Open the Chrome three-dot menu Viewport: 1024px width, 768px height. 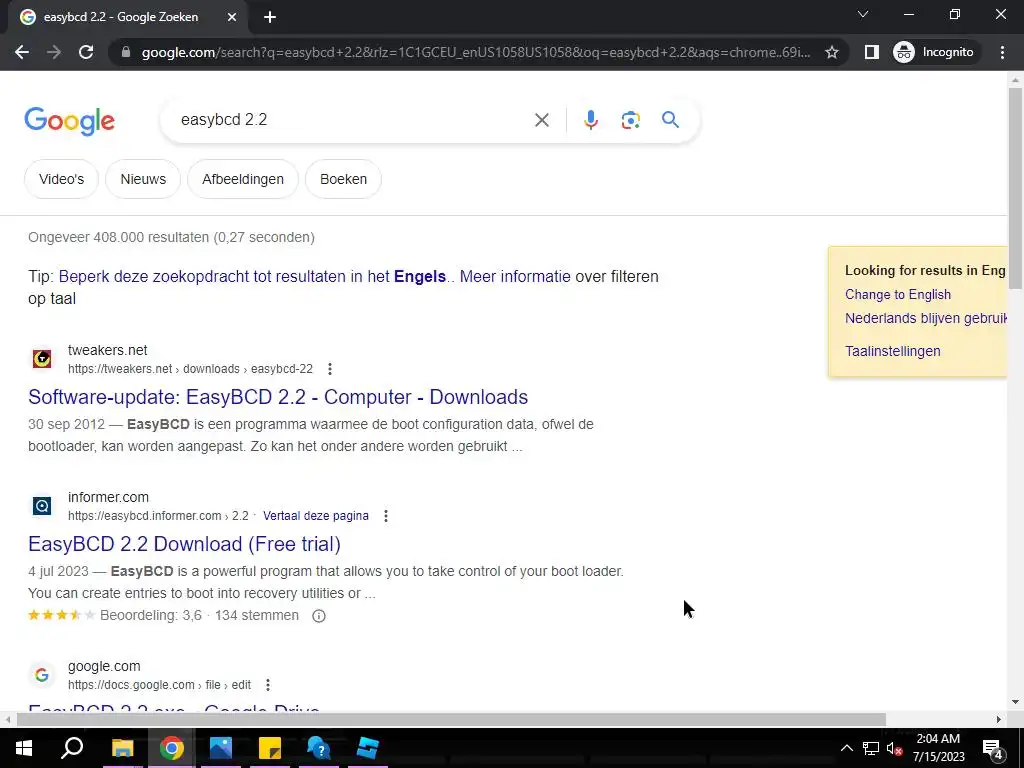tap(1002, 52)
